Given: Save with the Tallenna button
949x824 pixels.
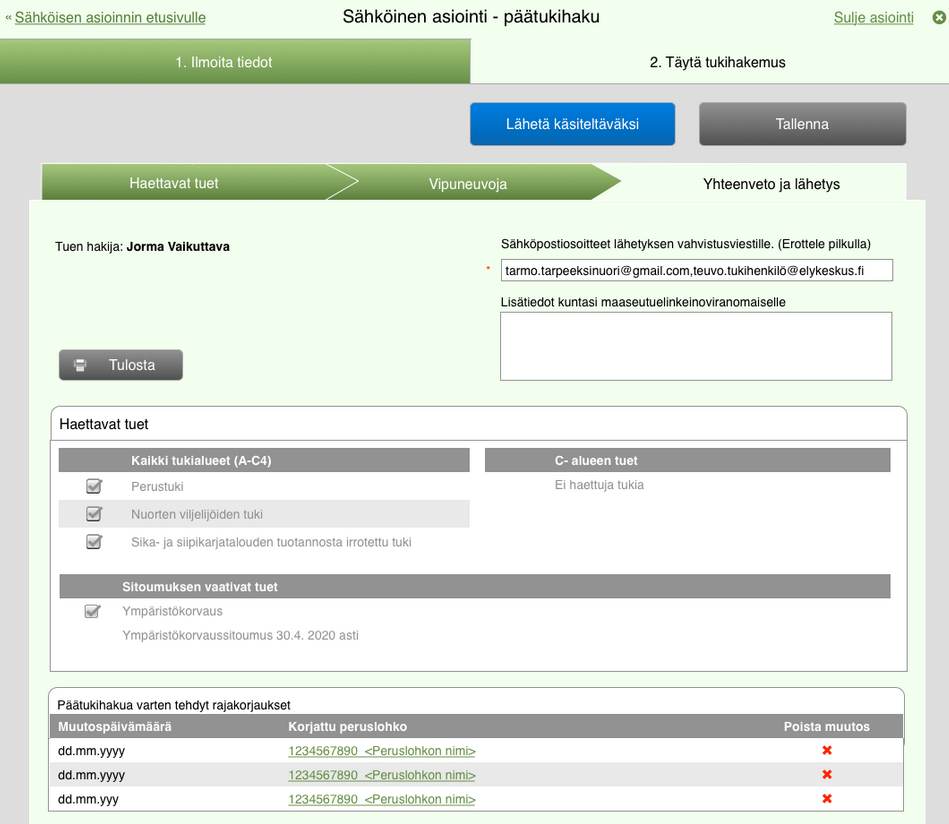Looking at the screenshot, I should click(802, 124).
